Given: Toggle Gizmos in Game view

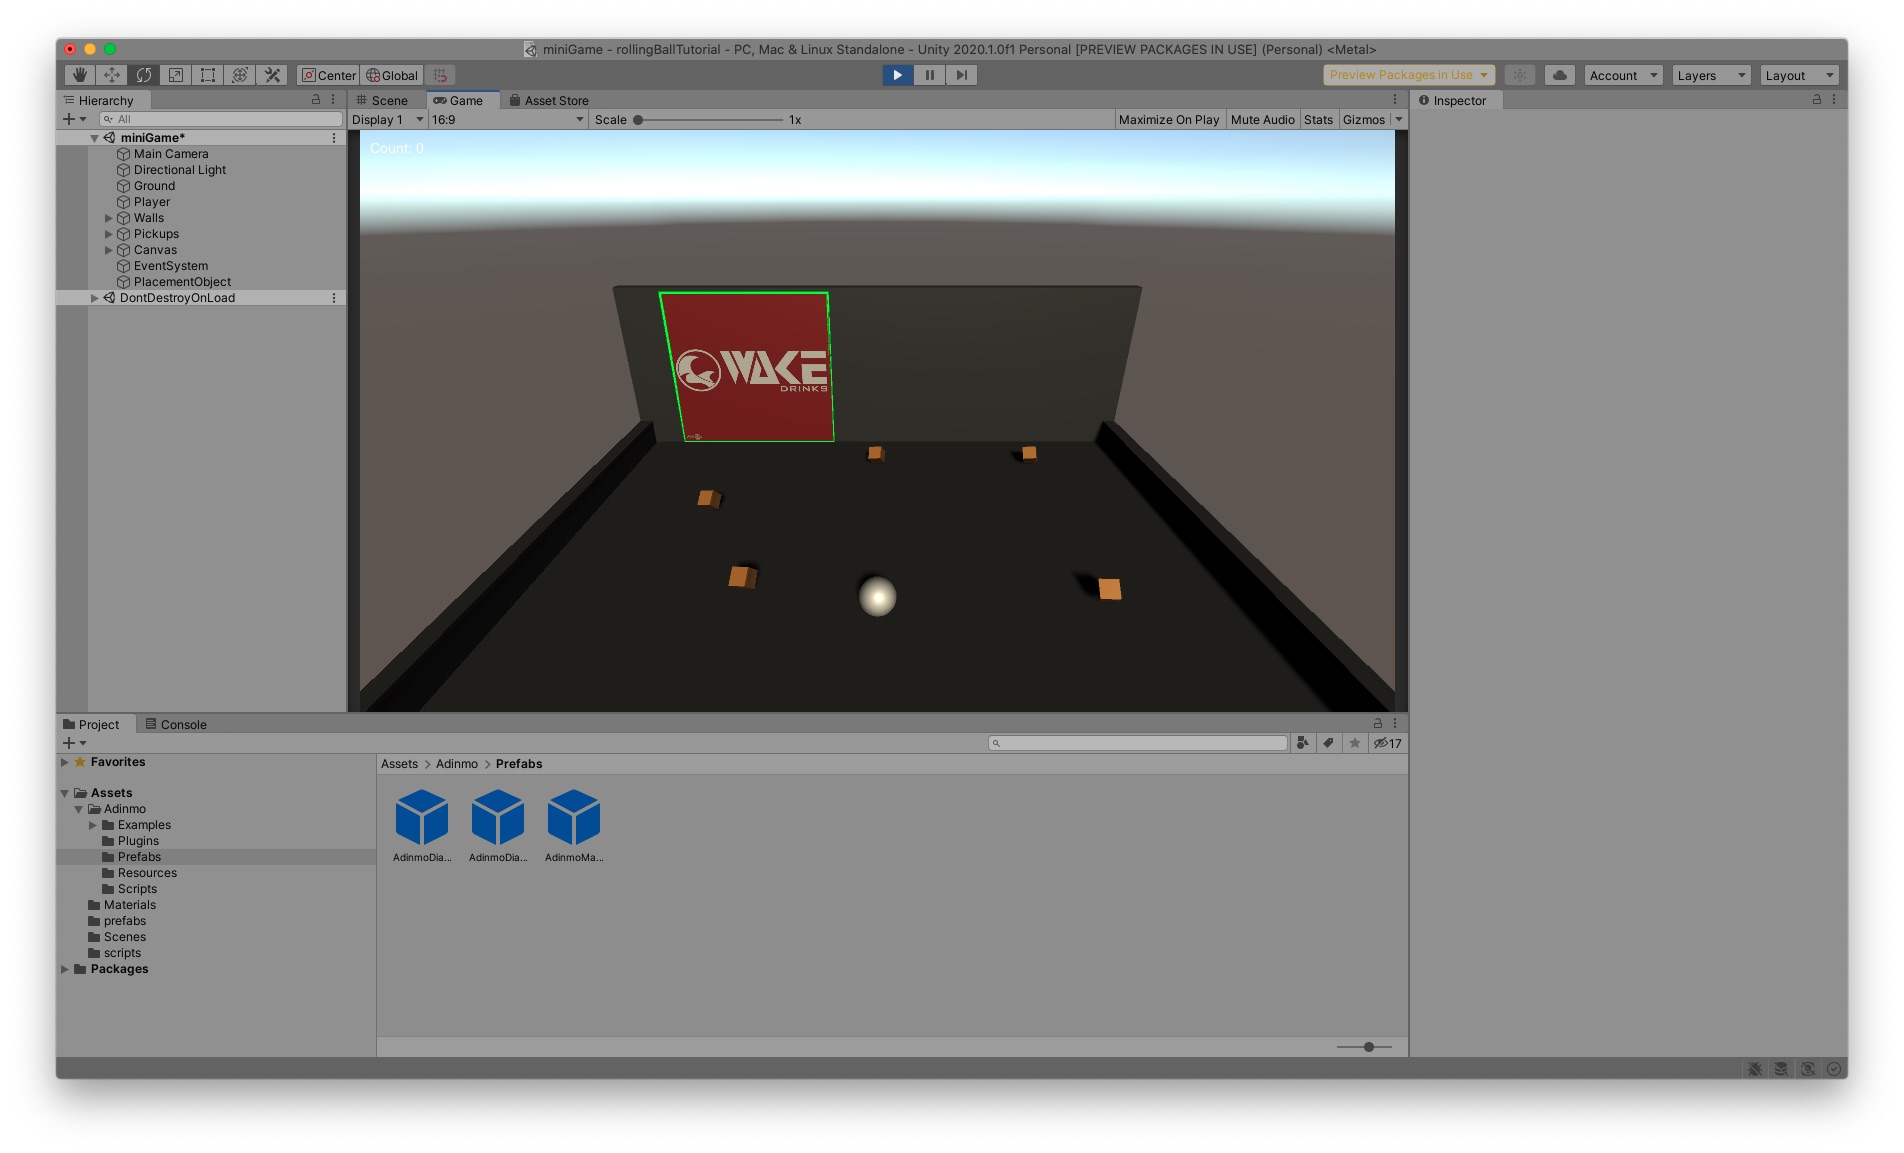Looking at the screenshot, I should (1364, 120).
